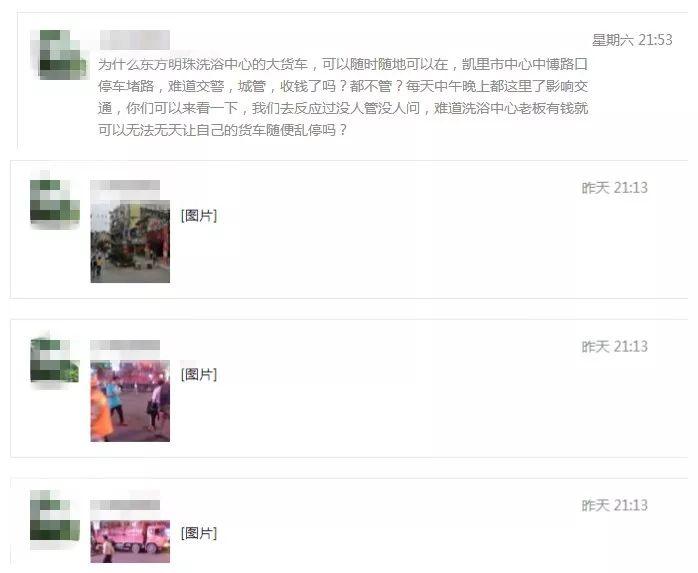Click the [图片] label next to pedestrian image
698x573 pixels.
coord(199,374)
